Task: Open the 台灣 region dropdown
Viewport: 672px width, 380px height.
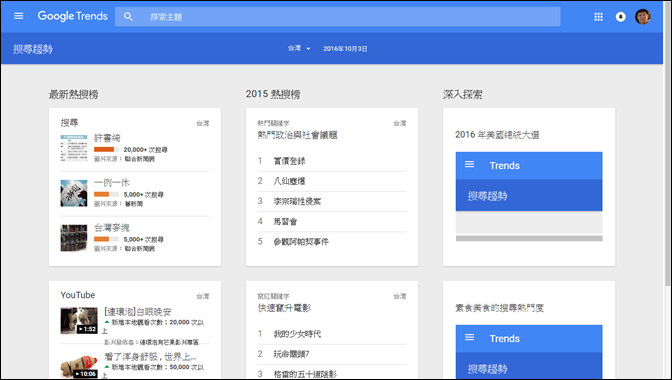Action: tap(299, 48)
